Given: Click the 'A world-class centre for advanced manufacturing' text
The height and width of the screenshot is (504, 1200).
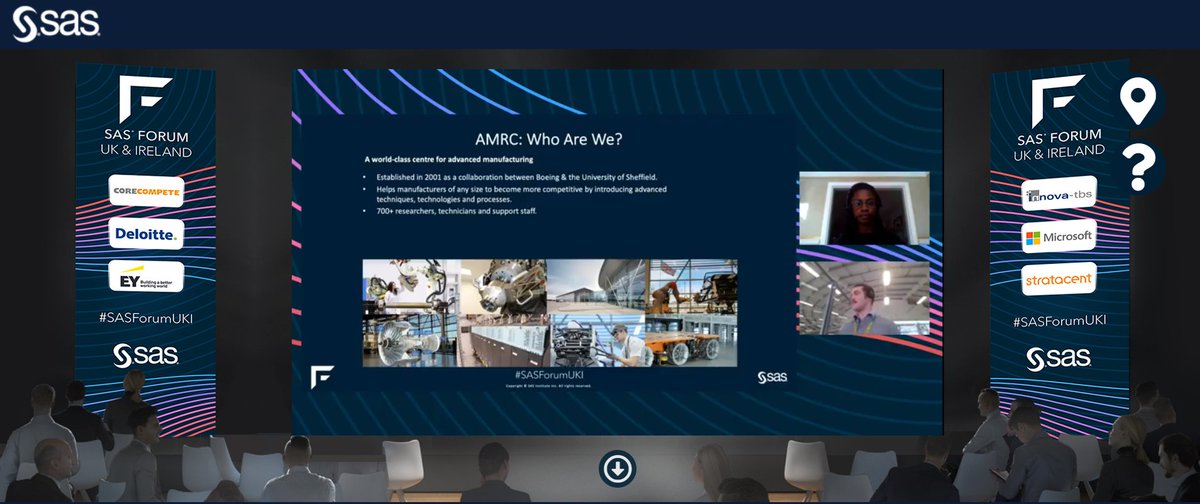Looking at the screenshot, I should point(448,160).
